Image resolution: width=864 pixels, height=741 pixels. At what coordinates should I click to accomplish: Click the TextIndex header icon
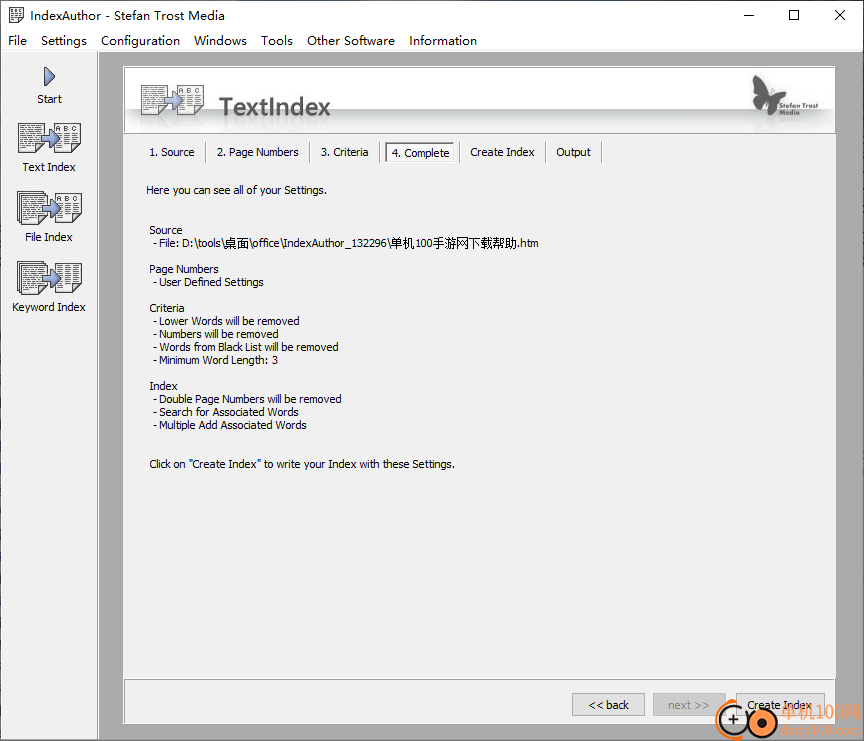172,100
